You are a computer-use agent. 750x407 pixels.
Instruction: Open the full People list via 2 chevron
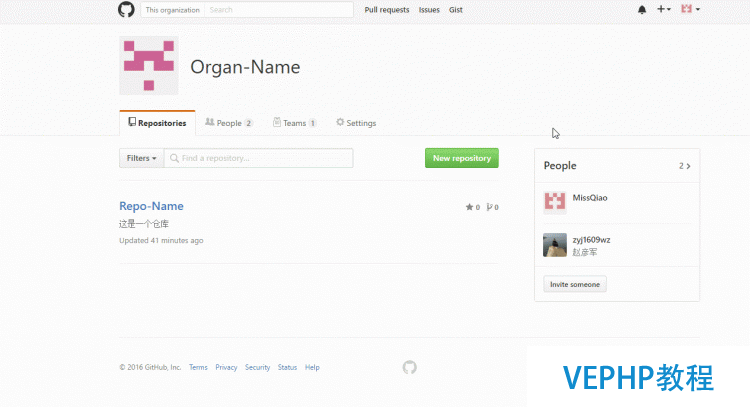pos(684,166)
